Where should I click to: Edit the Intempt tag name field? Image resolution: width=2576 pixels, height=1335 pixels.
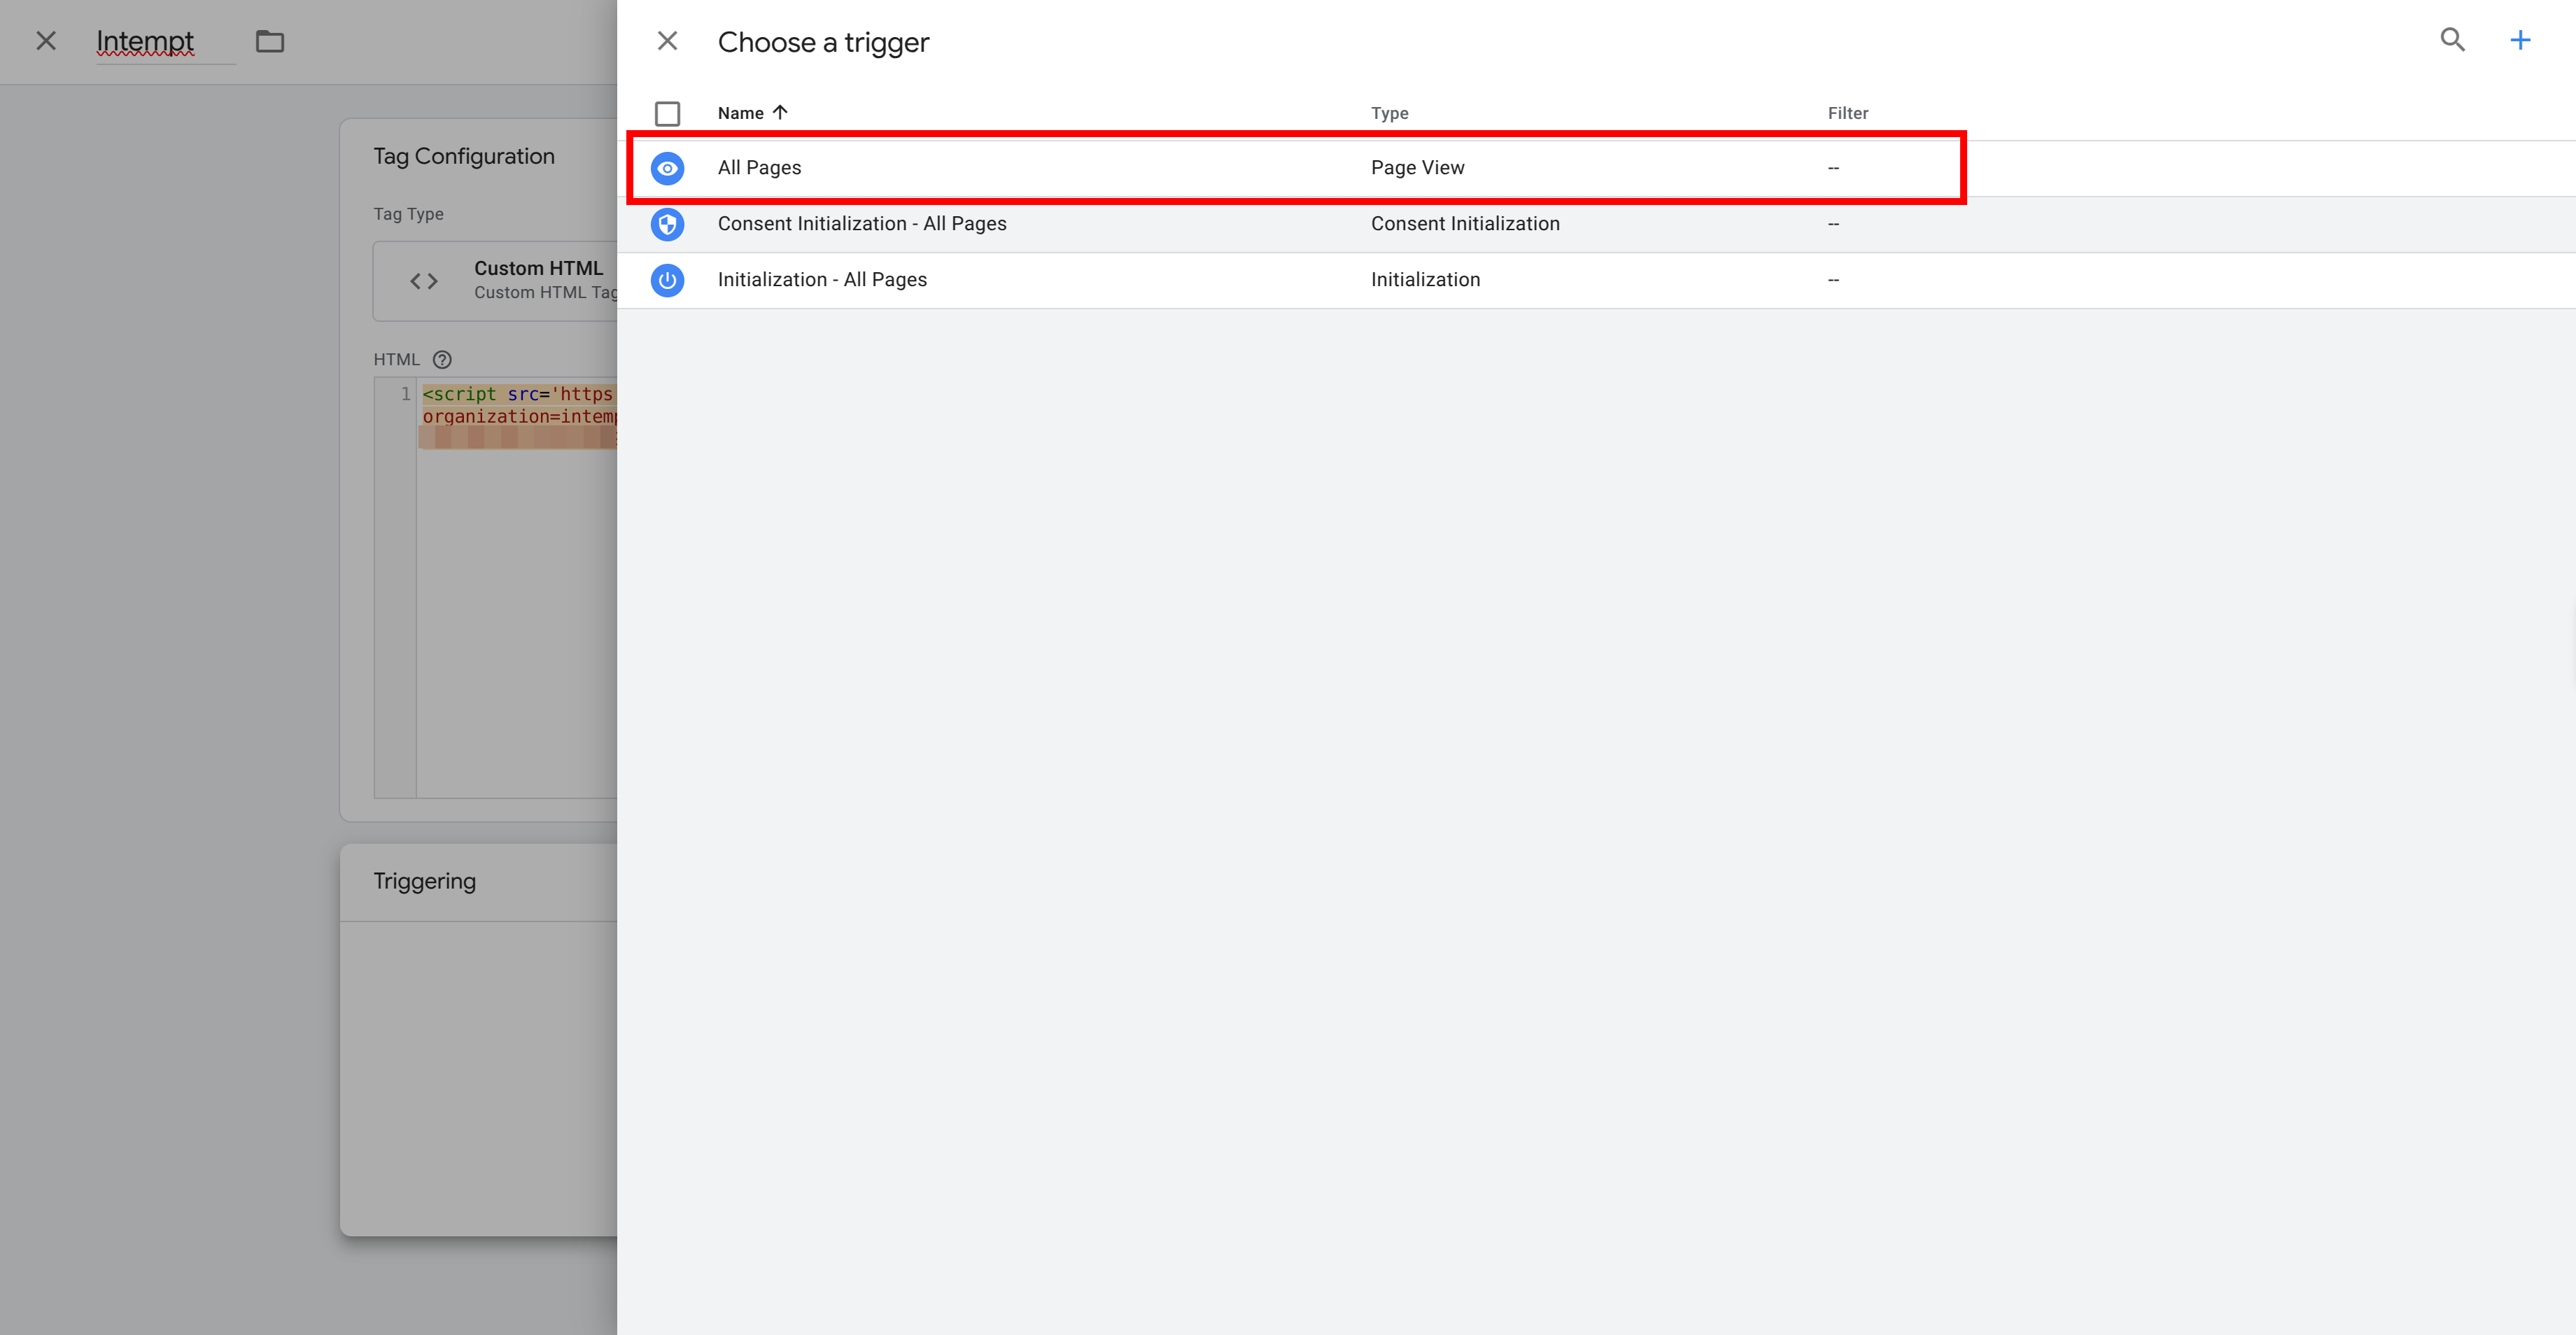[165, 41]
